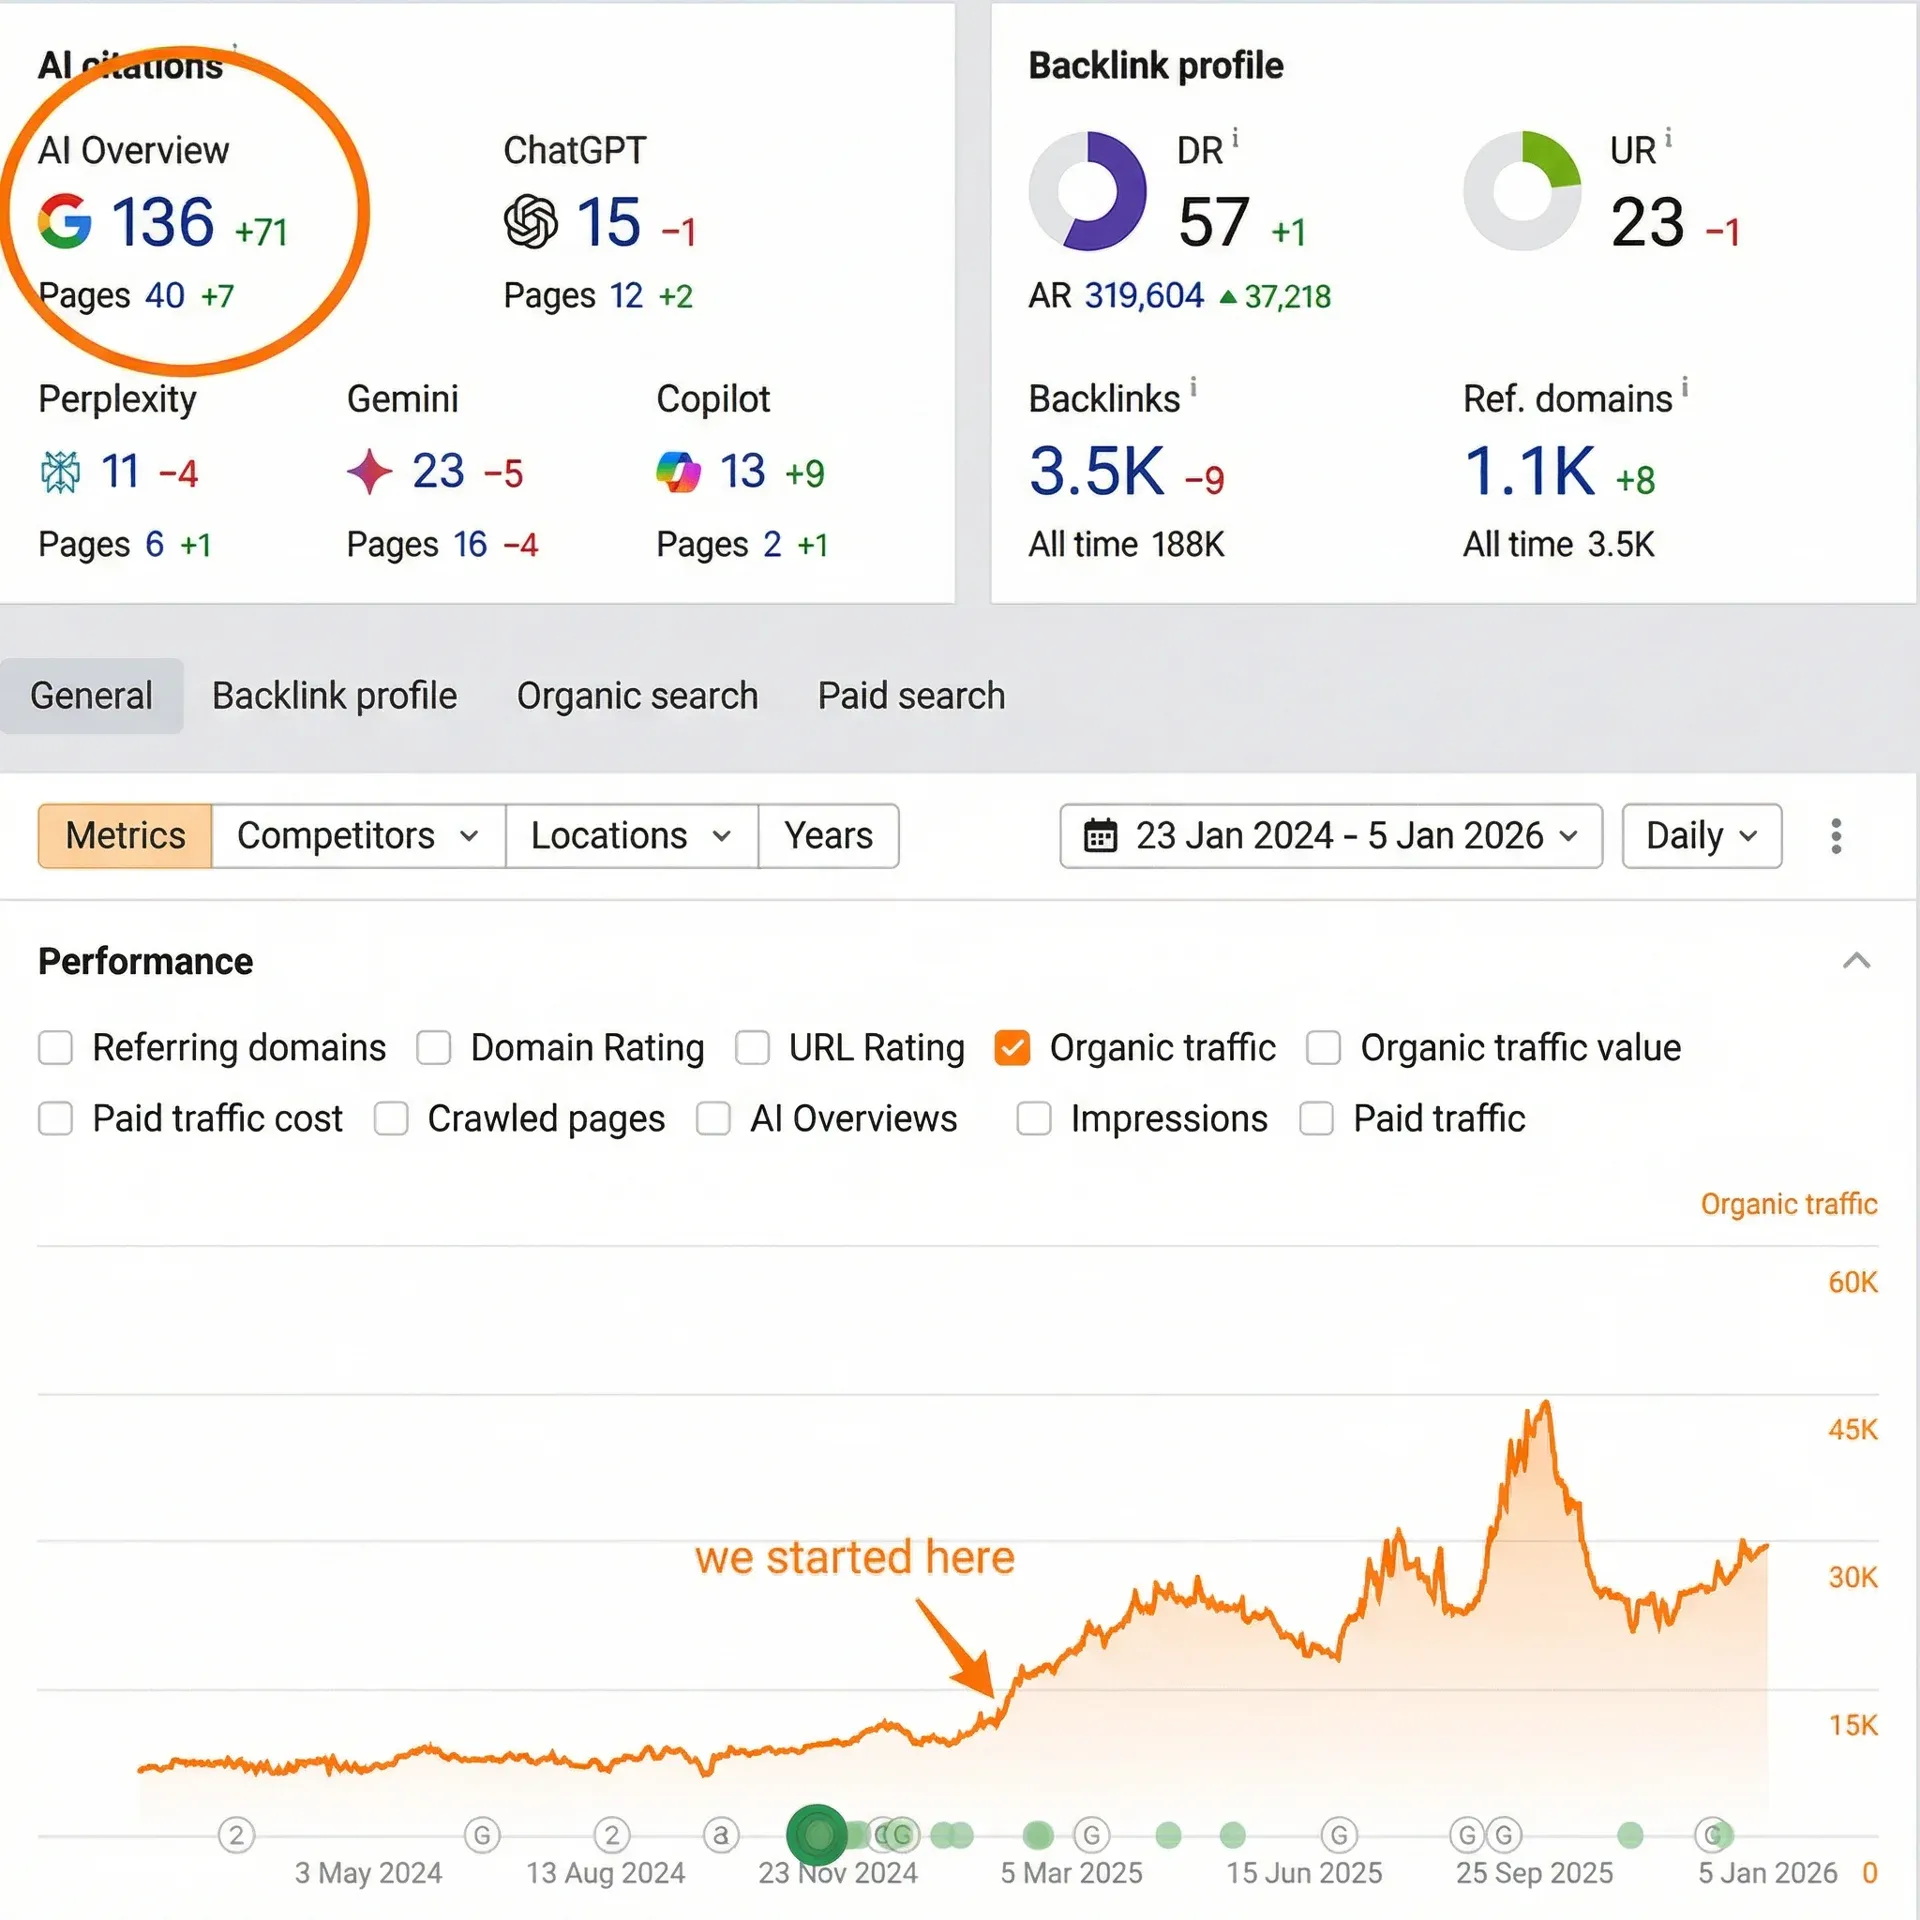Enable the Paid traffic cost checkbox
Image resolution: width=1920 pixels, height=1920 pixels.
point(56,1119)
